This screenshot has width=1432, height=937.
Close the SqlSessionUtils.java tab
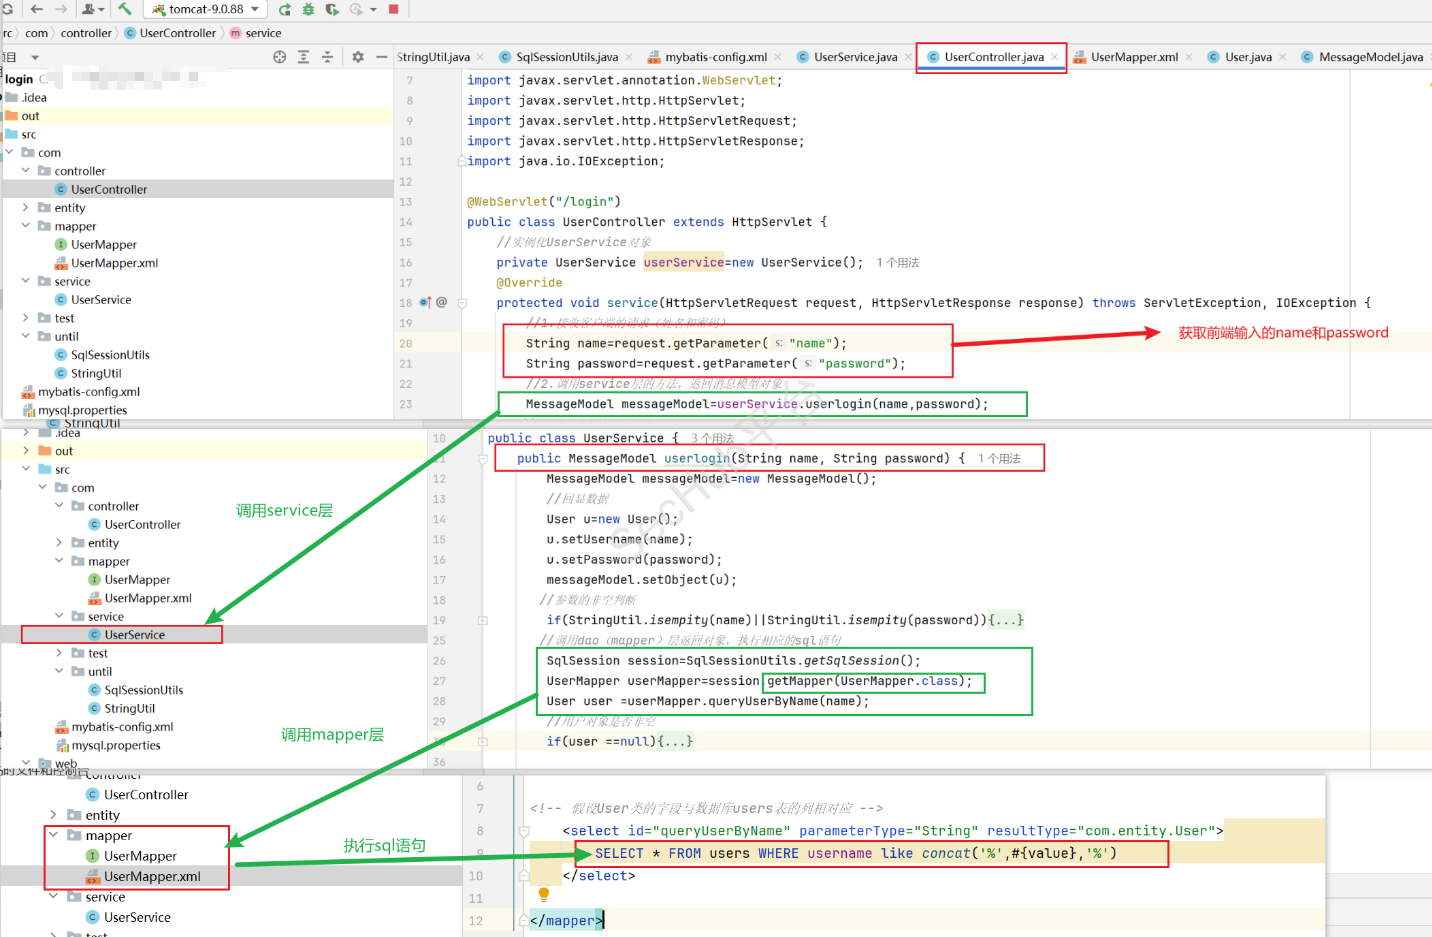click(629, 57)
